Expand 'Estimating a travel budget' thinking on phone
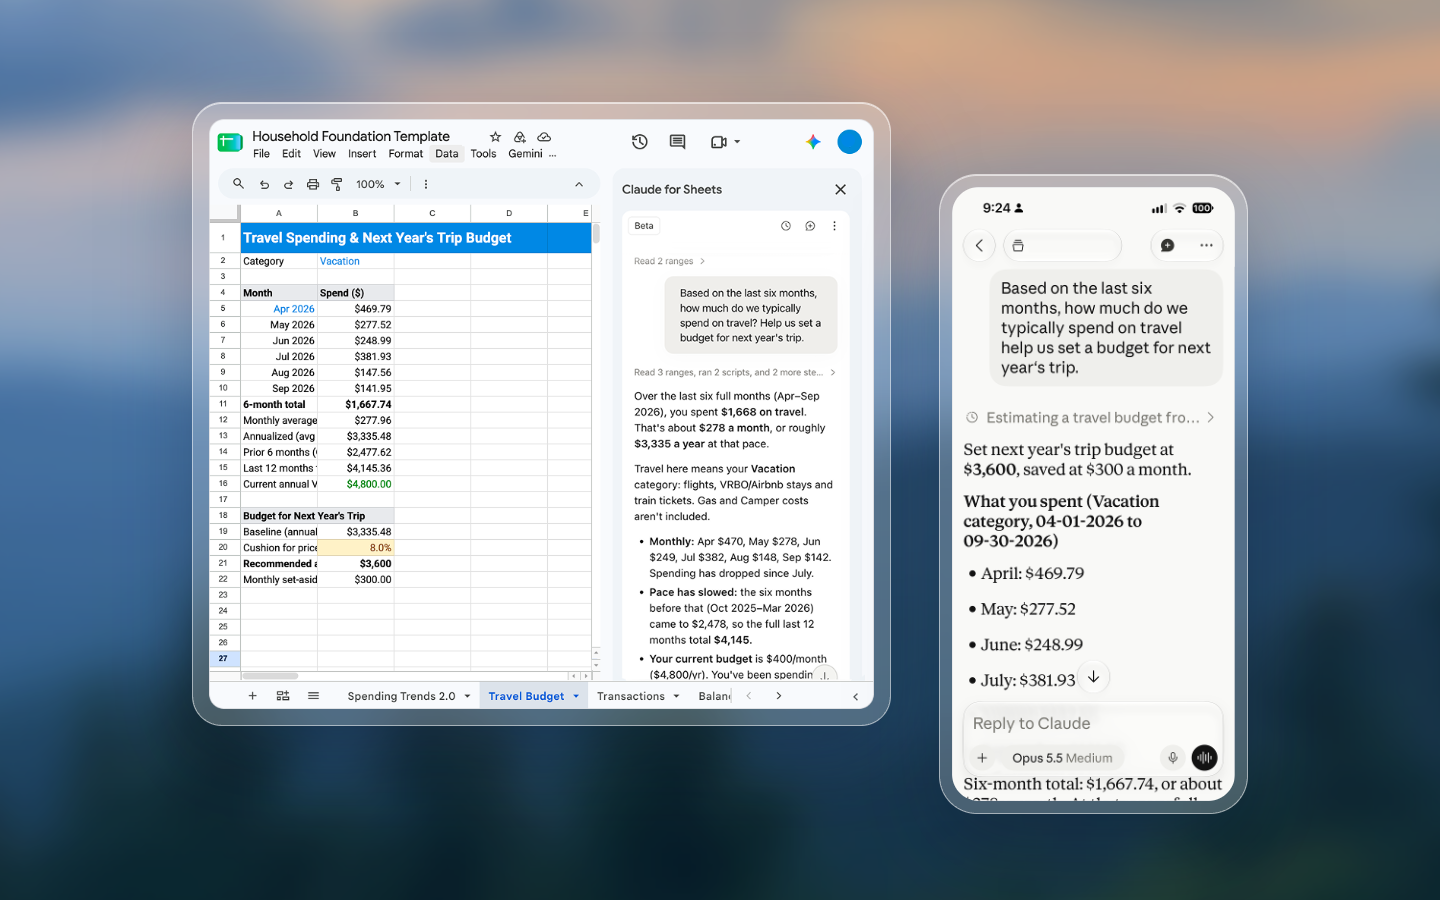1440x900 pixels. 1091,418
